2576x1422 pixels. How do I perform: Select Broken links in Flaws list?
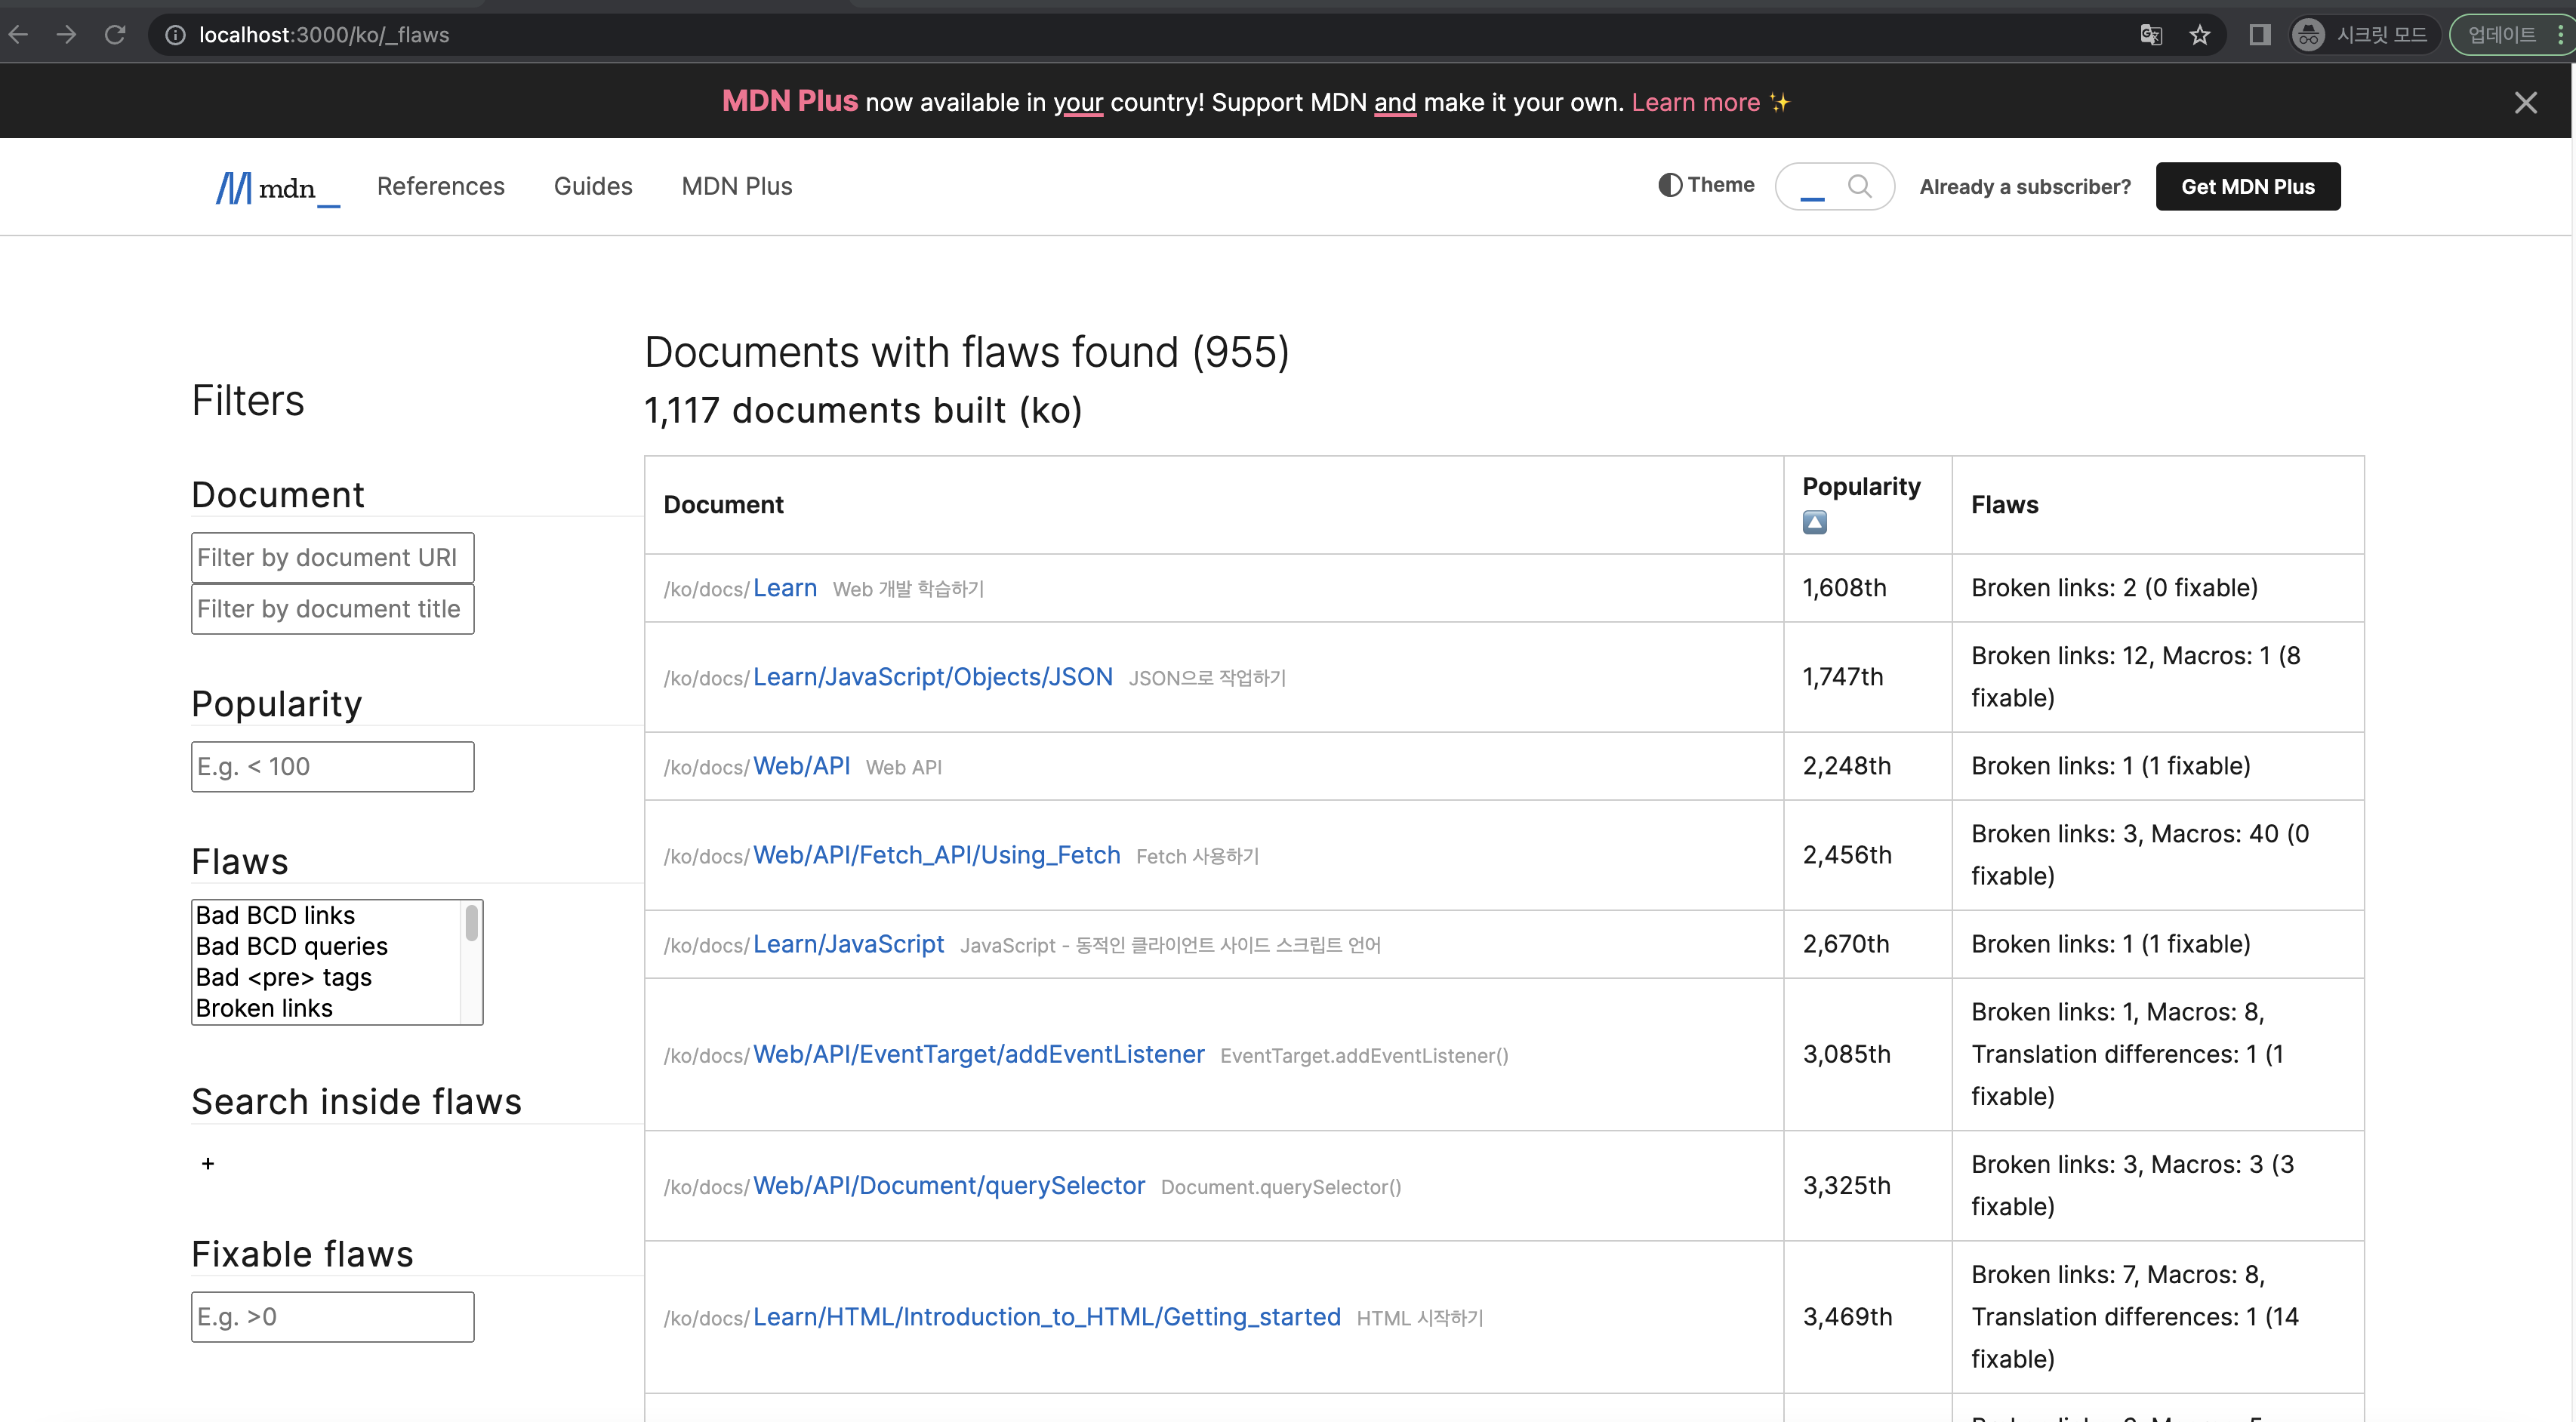click(x=264, y=1008)
